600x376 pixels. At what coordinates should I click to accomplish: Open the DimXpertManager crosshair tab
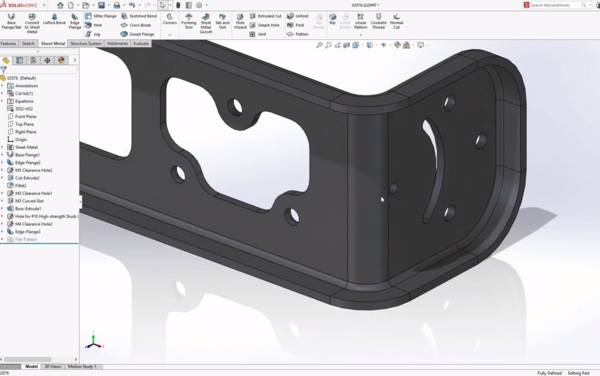47,60
